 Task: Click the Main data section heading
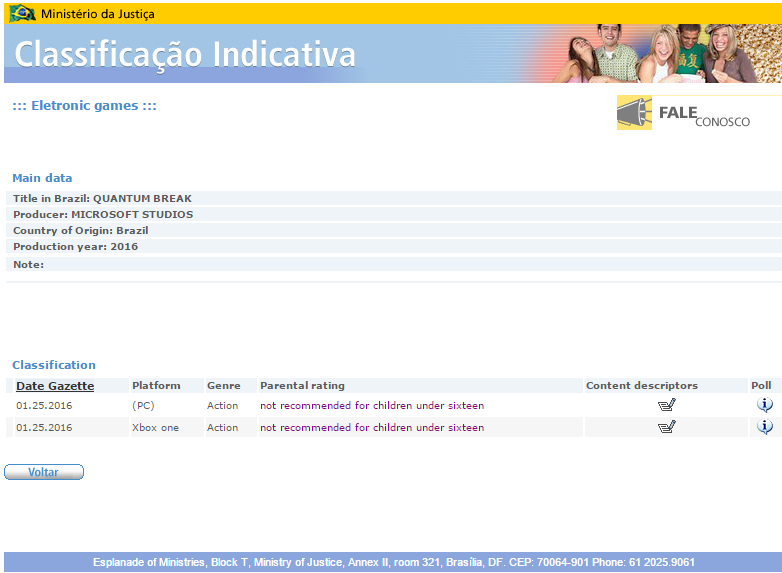coord(42,178)
